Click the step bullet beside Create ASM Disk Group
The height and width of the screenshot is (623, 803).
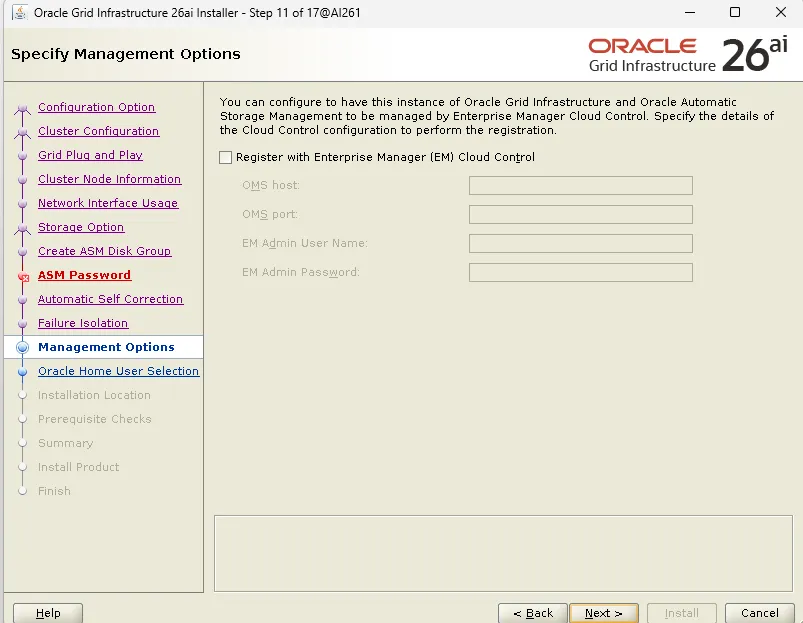[22, 252]
